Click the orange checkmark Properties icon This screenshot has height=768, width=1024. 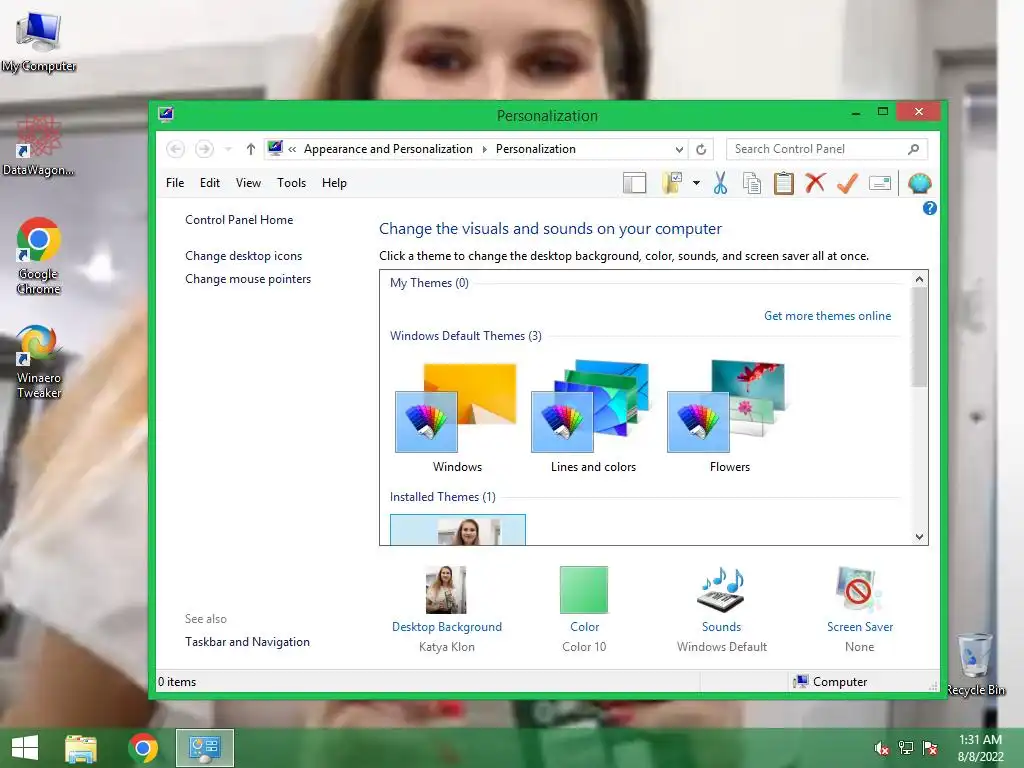[x=847, y=184]
